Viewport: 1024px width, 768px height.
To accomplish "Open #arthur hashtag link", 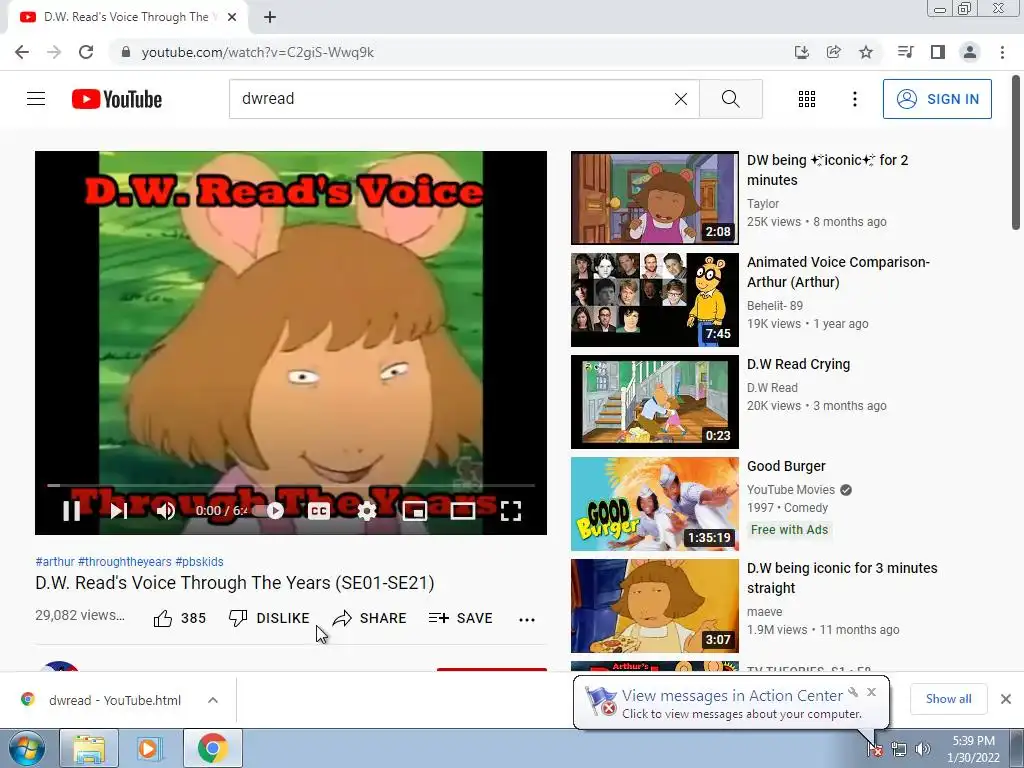I will pos(55,562).
